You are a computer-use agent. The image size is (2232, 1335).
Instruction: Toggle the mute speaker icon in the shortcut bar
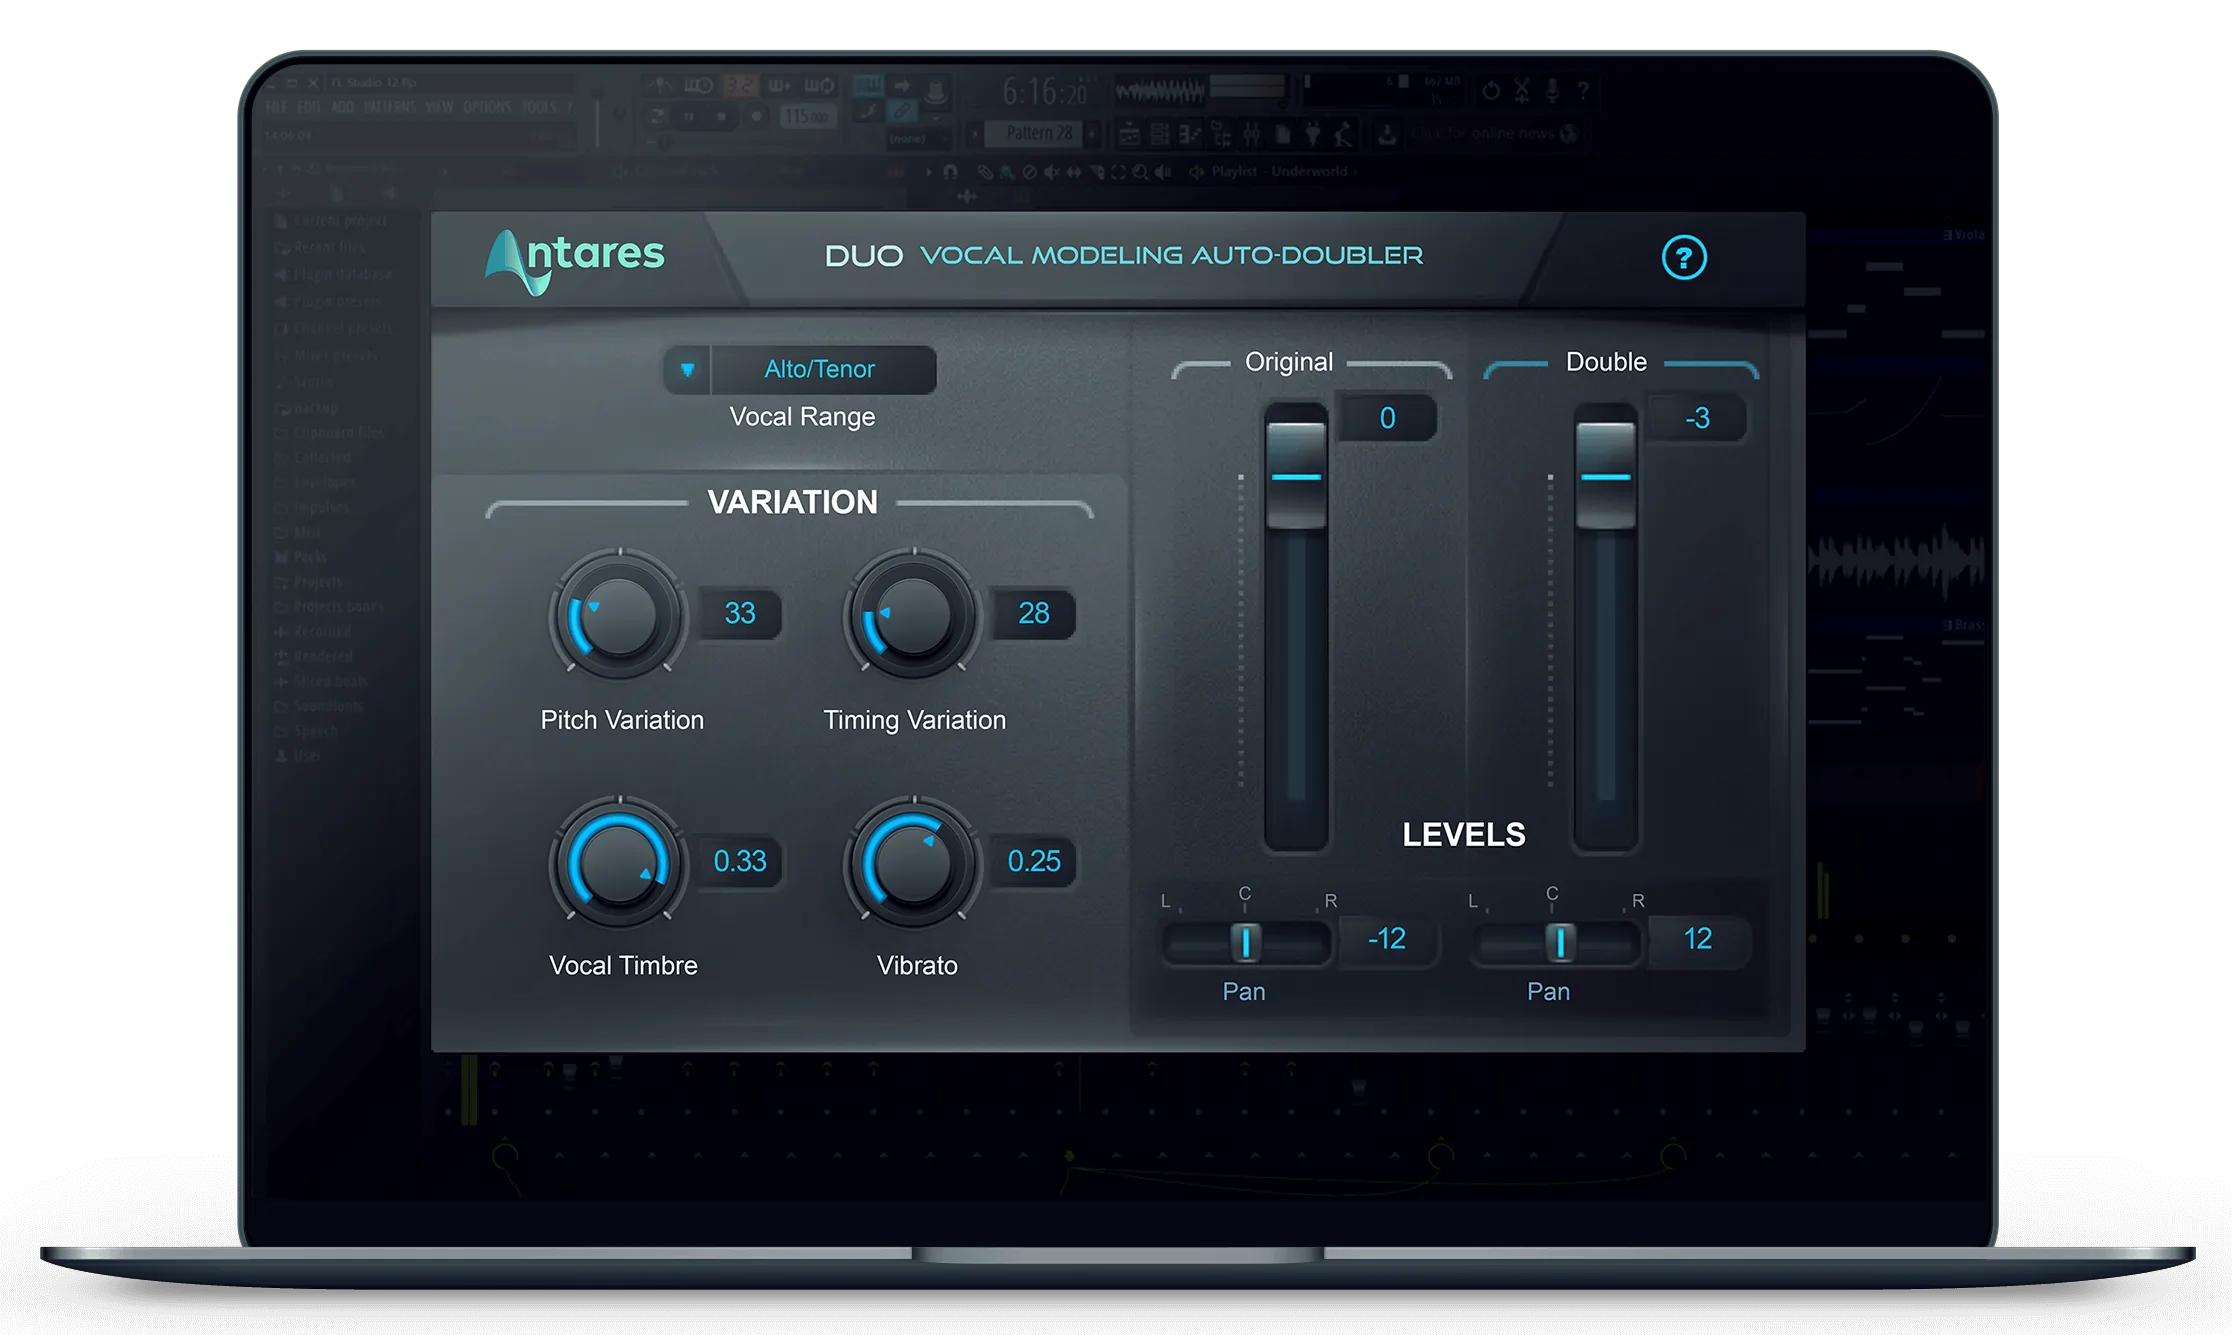click(1052, 171)
